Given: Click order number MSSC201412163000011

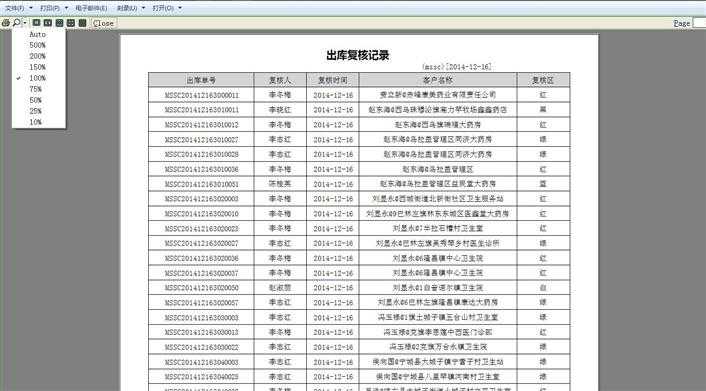Looking at the screenshot, I should (202, 95).
